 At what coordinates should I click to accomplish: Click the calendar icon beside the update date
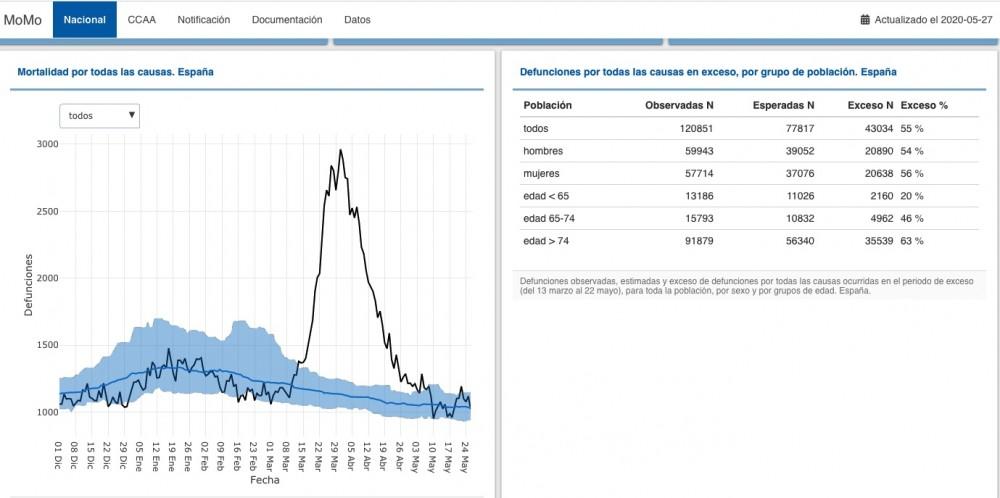click(x=865, y=20)
